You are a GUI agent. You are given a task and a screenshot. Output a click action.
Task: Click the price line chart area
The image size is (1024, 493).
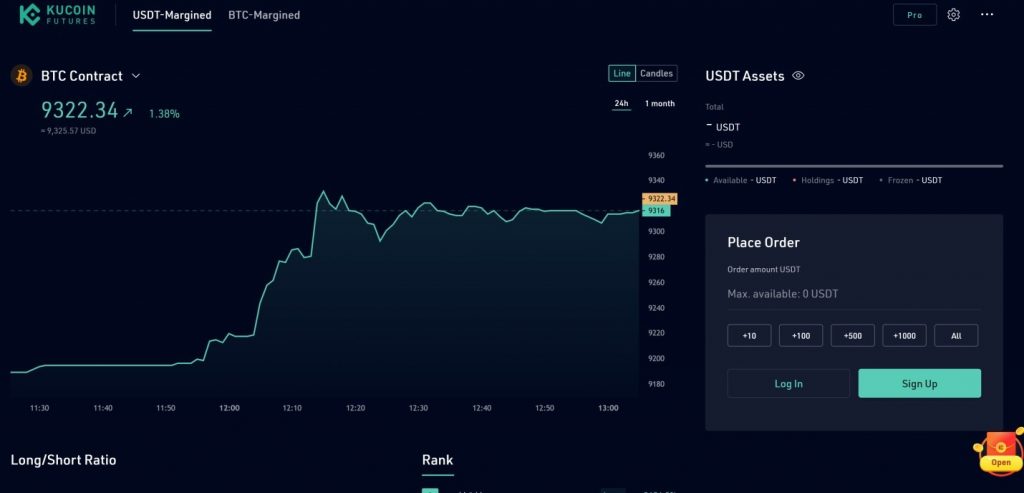(325, 274)
